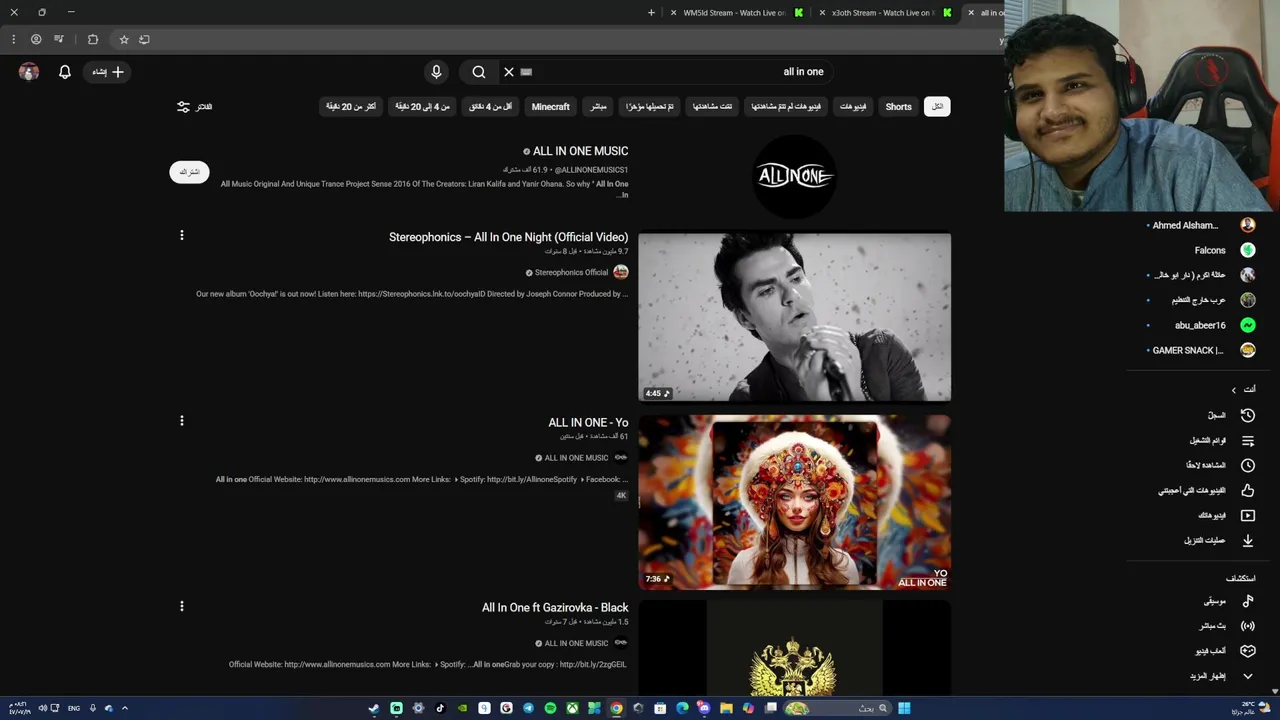Open Stereophonics All In One Night title
Image resolution: width=1280 pixels, height=720 pixels.
point(508,237)
